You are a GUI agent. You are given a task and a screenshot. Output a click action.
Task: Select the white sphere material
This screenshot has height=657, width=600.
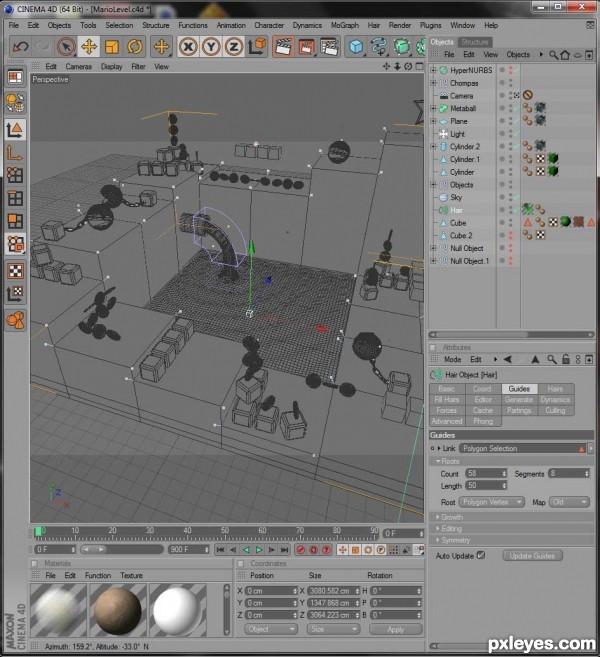tap(178, 610)
